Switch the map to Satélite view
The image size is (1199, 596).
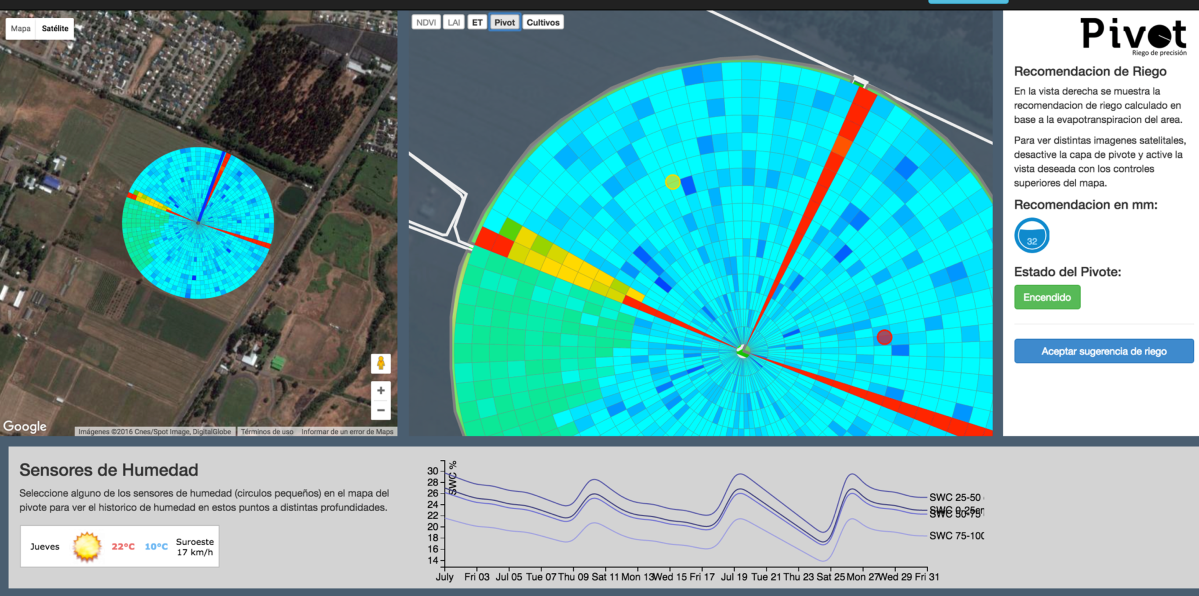pos(55,28)
